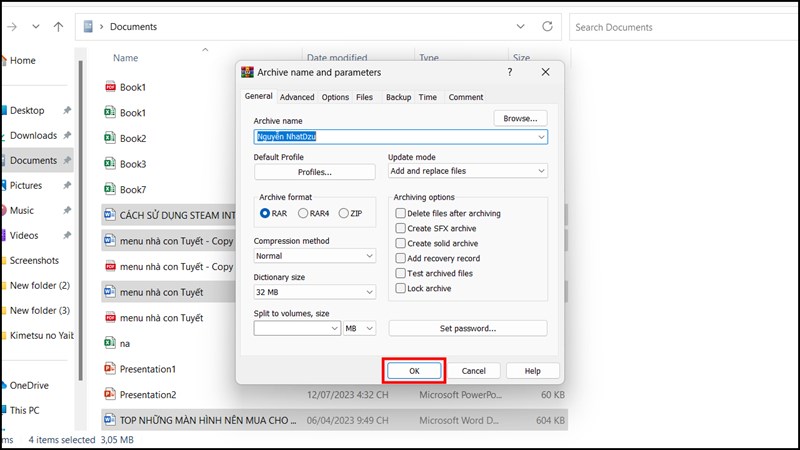The image size is (800, 450).
Task: Click Set password... button
Action: (468, 328)
